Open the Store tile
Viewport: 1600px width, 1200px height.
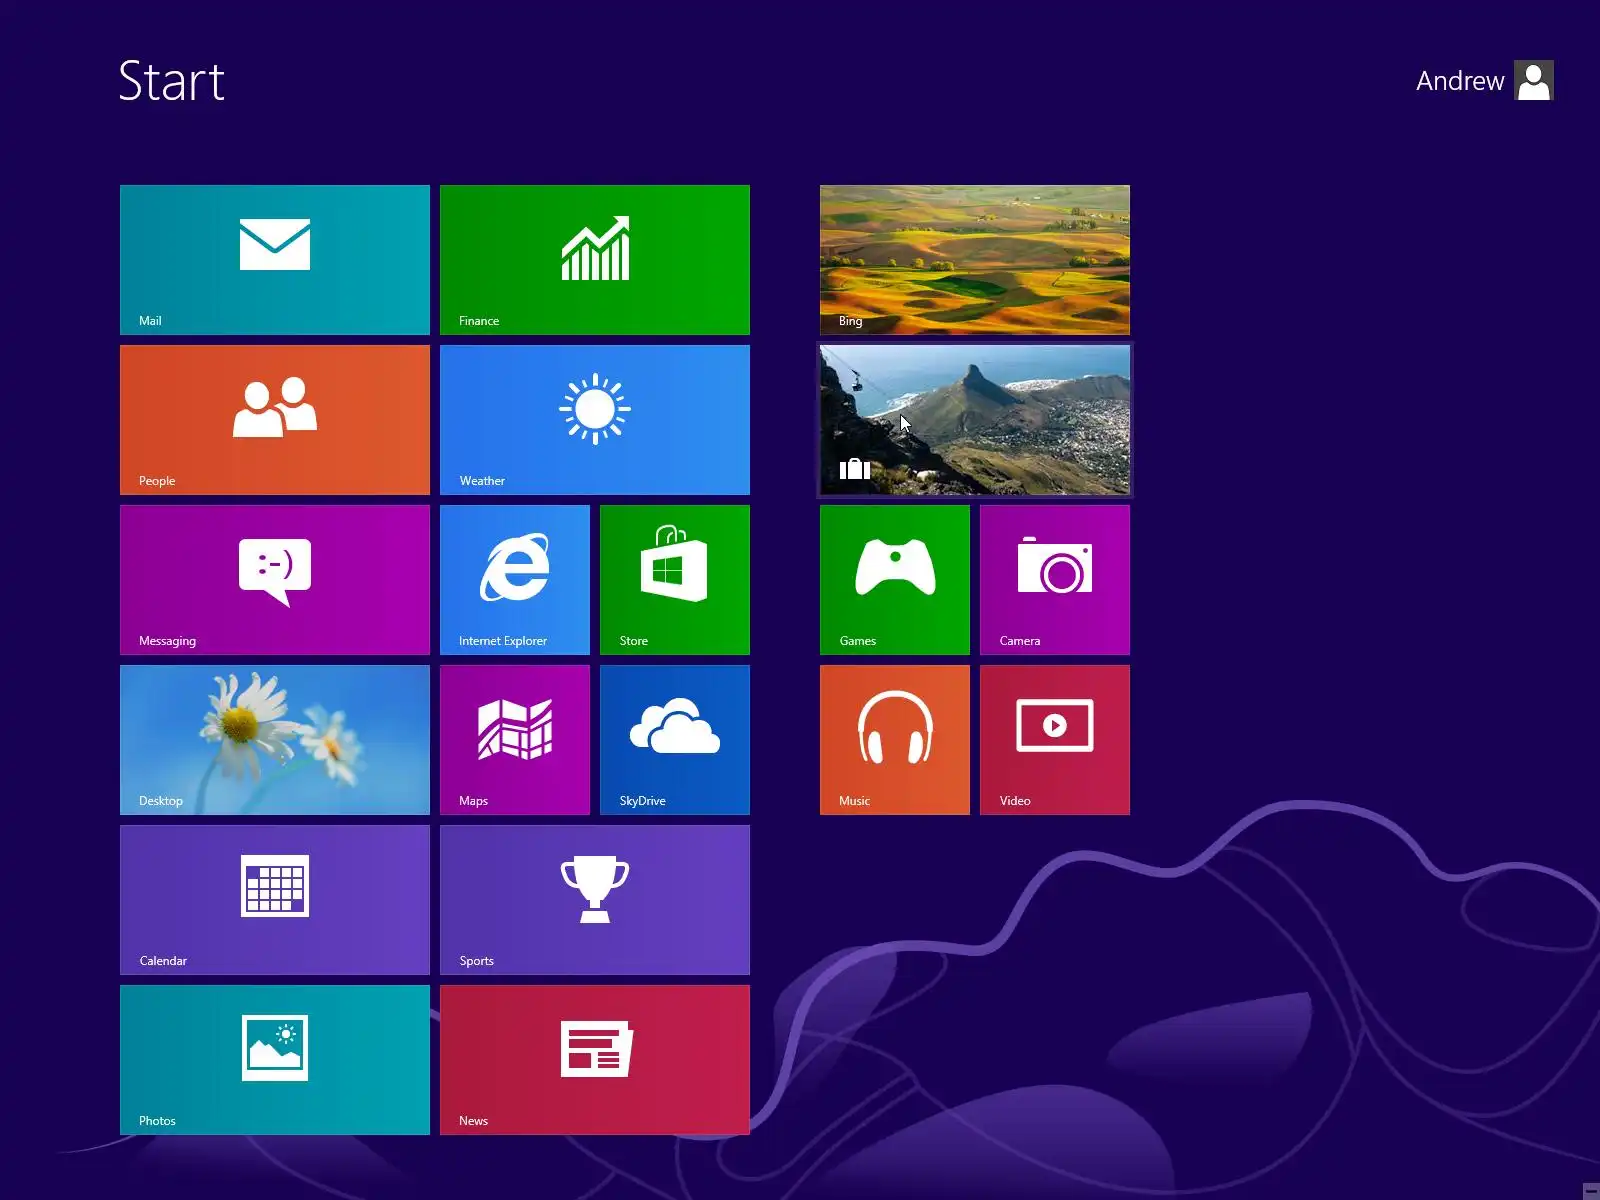tap(675, 580)
